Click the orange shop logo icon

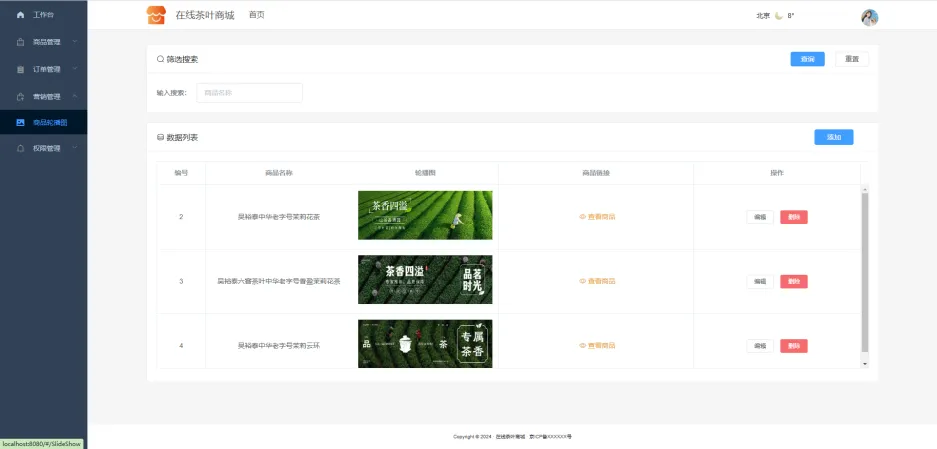point(156,15)
